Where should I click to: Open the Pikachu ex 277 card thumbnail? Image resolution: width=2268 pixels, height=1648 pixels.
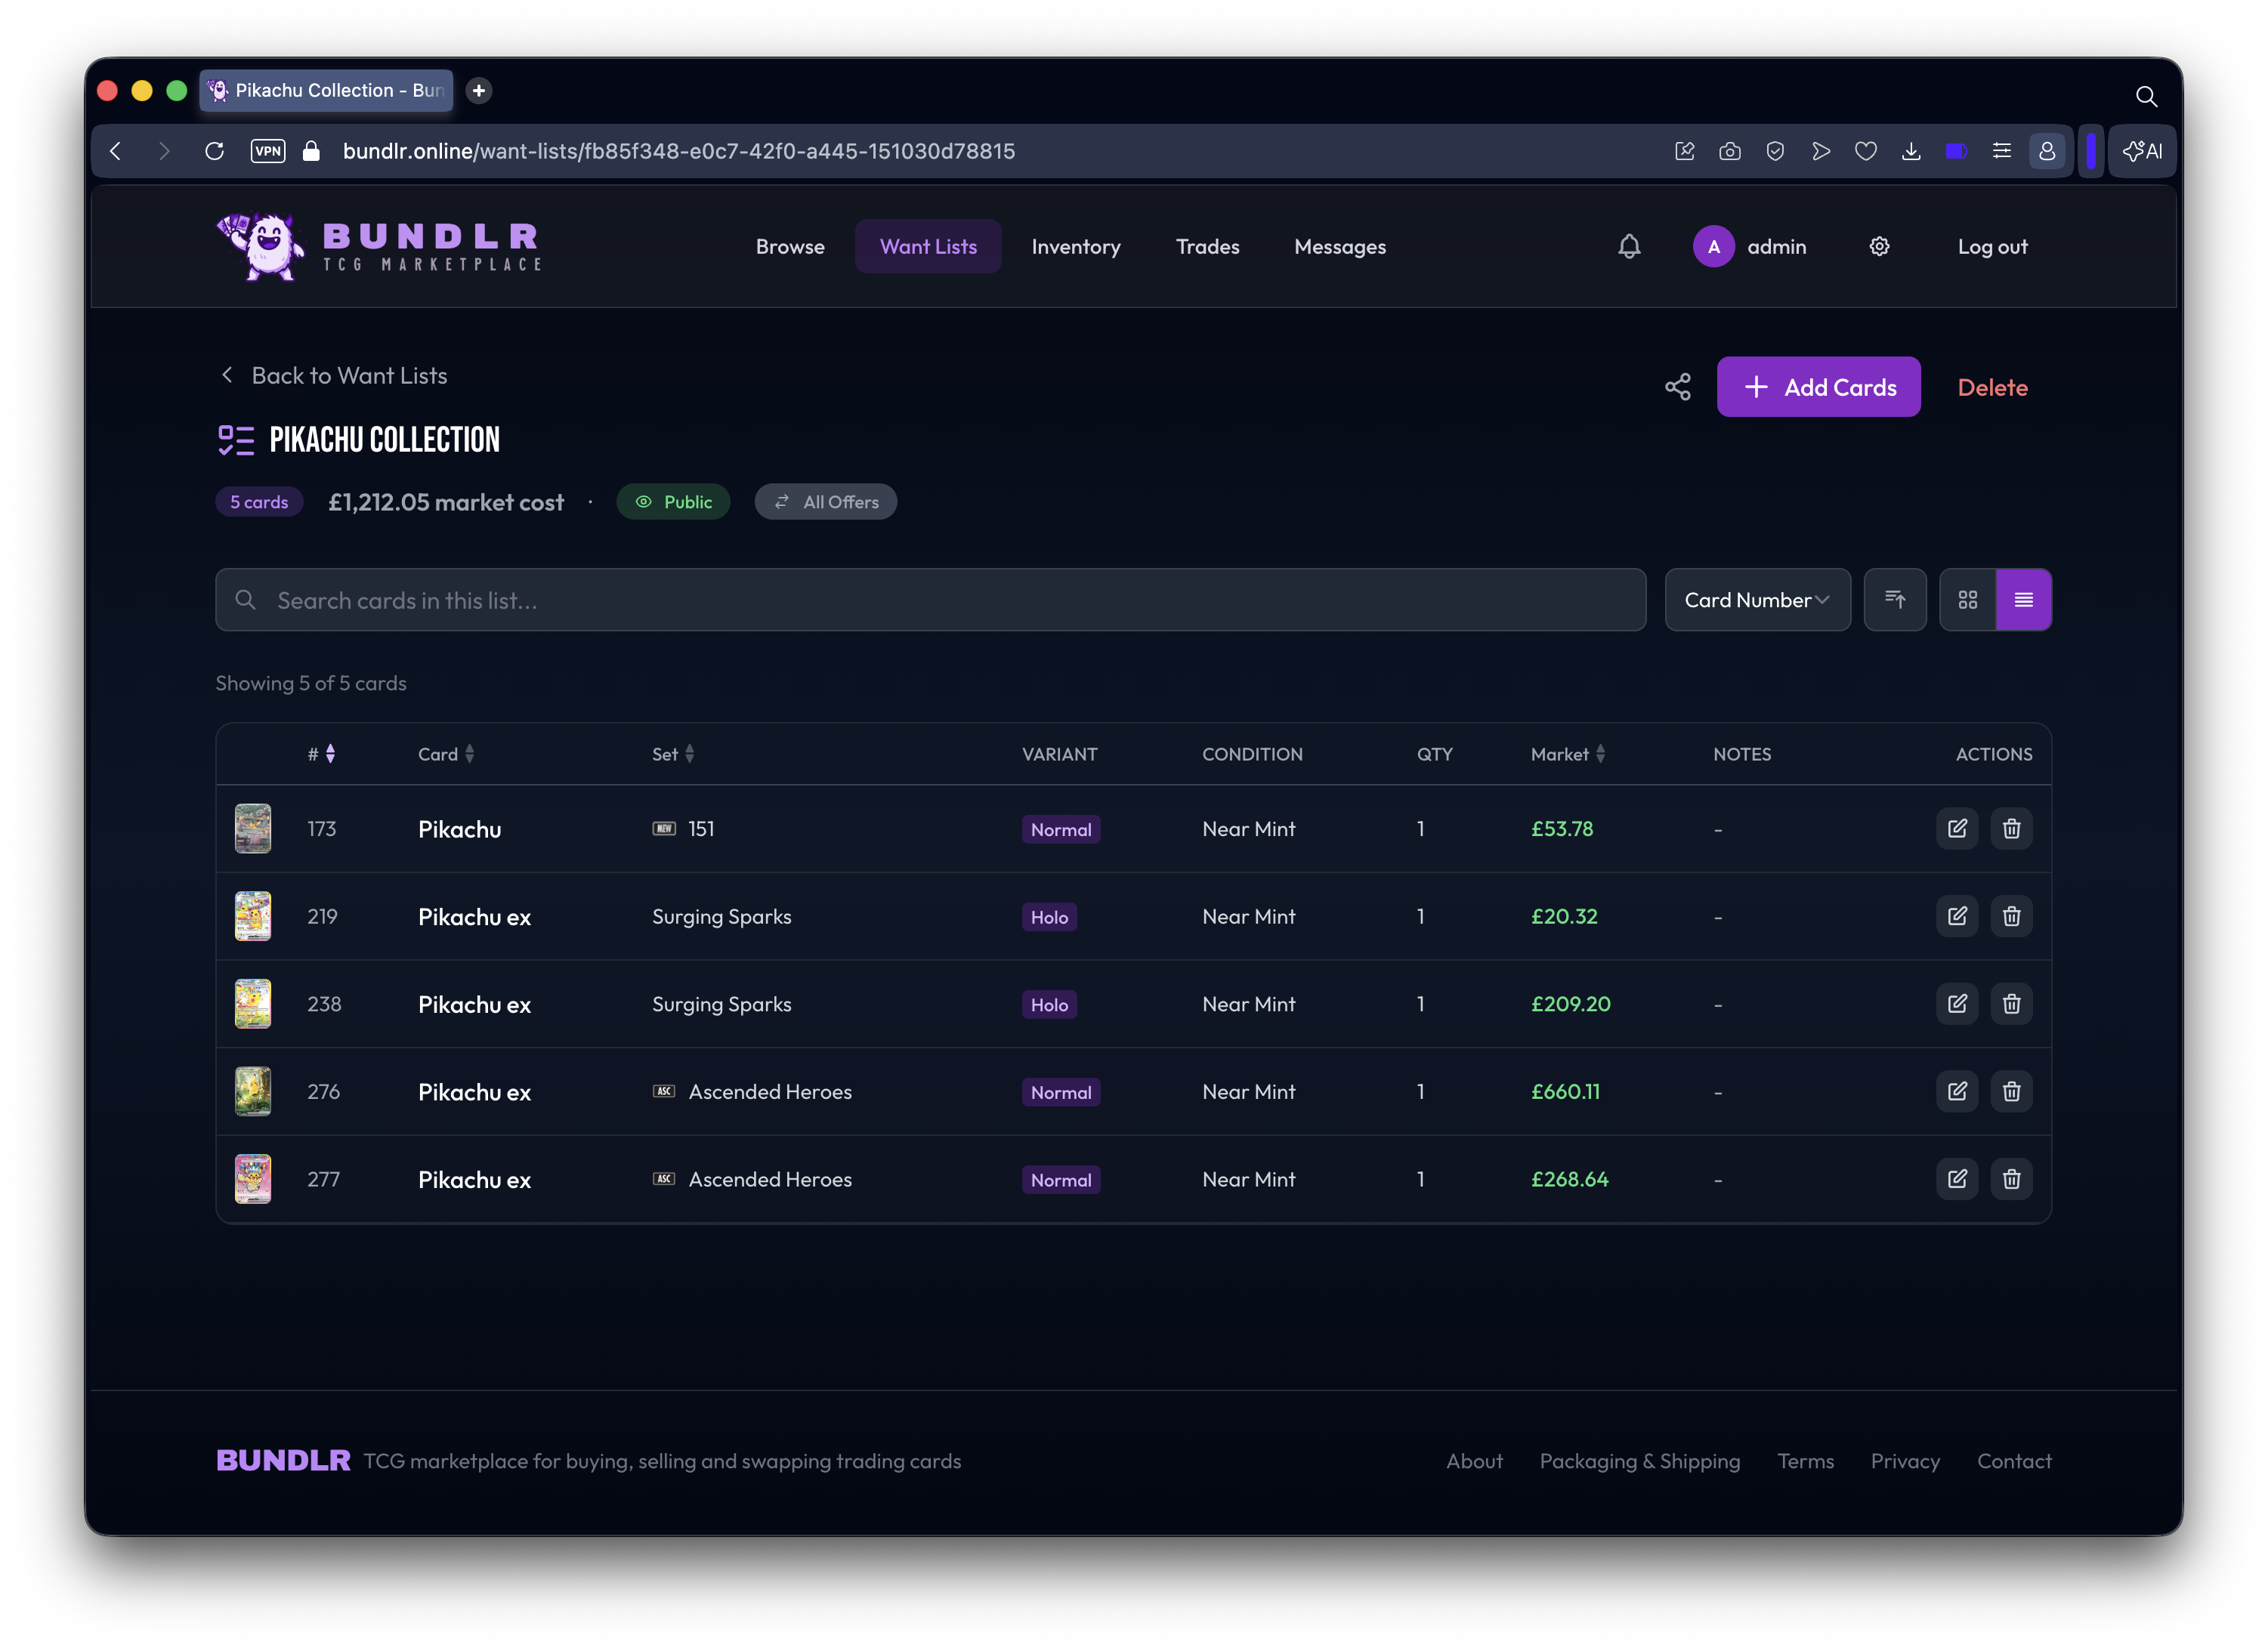(x=253, y=1179)
